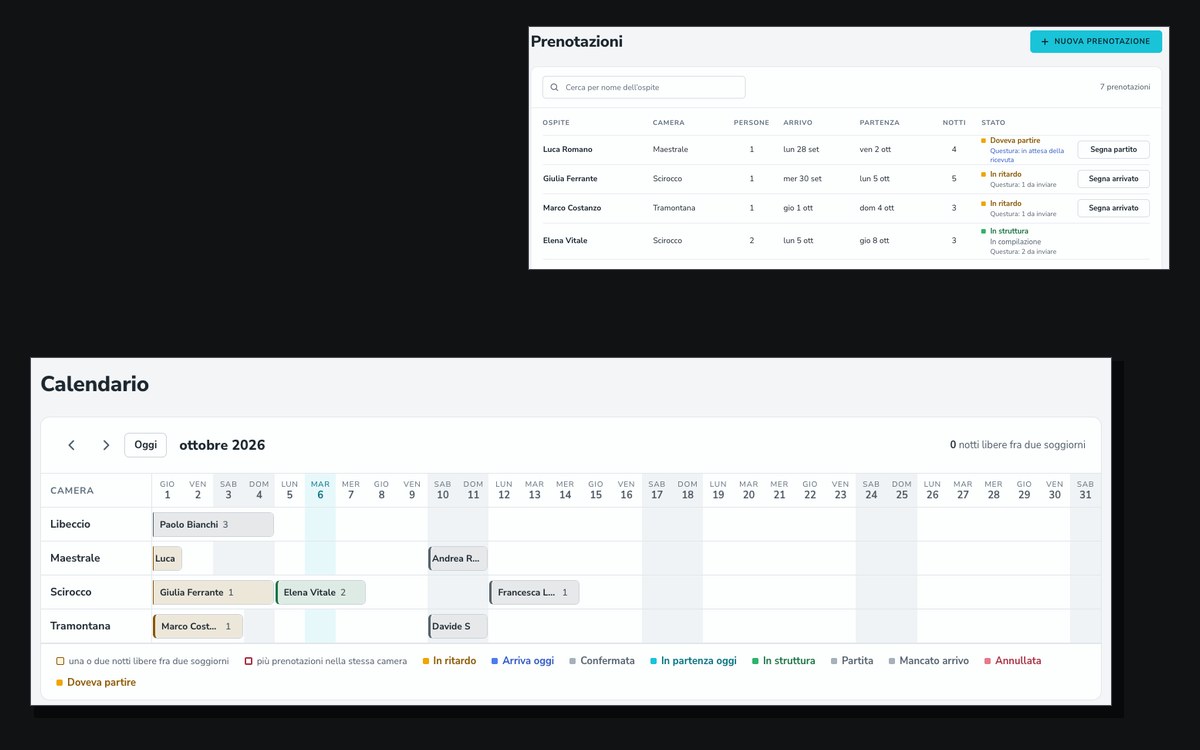The height and width of the screenshot is (750, 1200).
Task: Open Giulia Ferrante booking block in calendar
Action: click(x=213, y=592)
